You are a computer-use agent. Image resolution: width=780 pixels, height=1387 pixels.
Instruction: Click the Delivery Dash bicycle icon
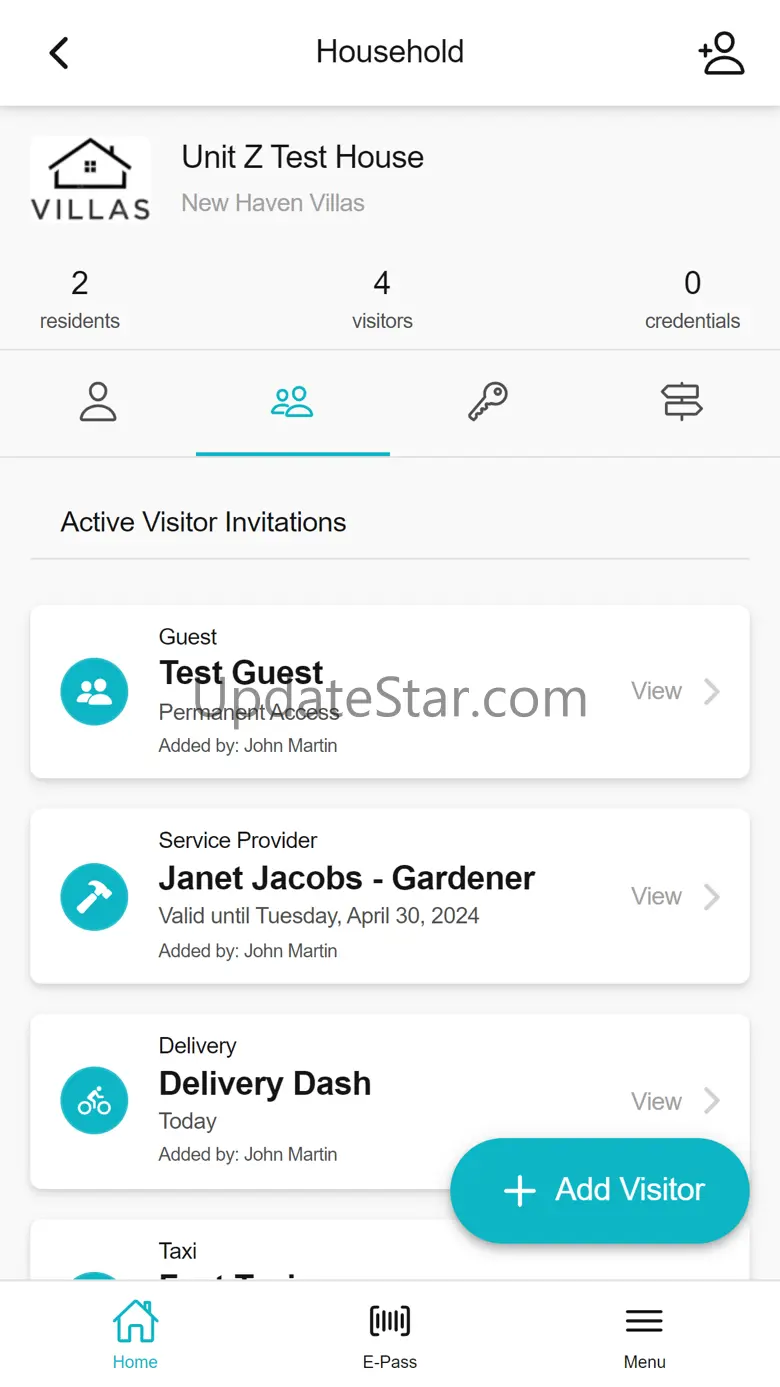(x=94, y=1101)
